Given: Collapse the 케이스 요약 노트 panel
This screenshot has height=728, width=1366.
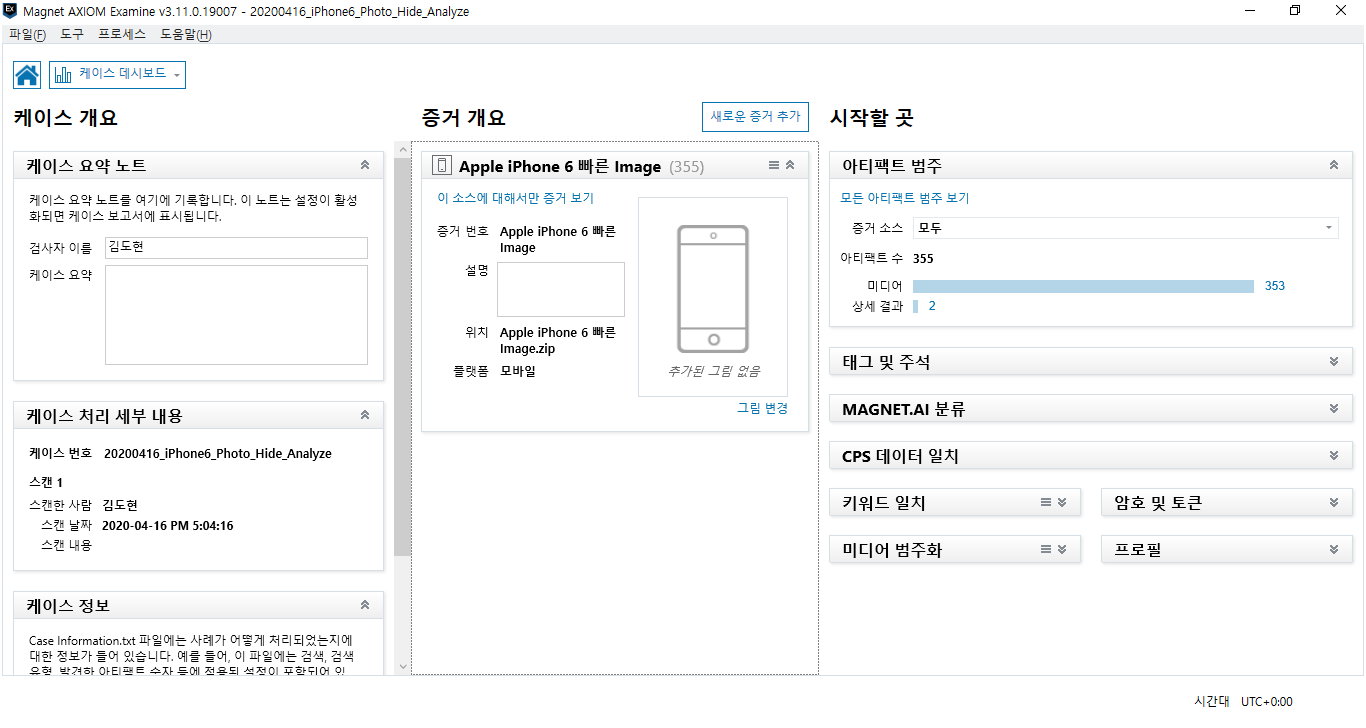Looking at the screenshot, I should coord(365,165).
